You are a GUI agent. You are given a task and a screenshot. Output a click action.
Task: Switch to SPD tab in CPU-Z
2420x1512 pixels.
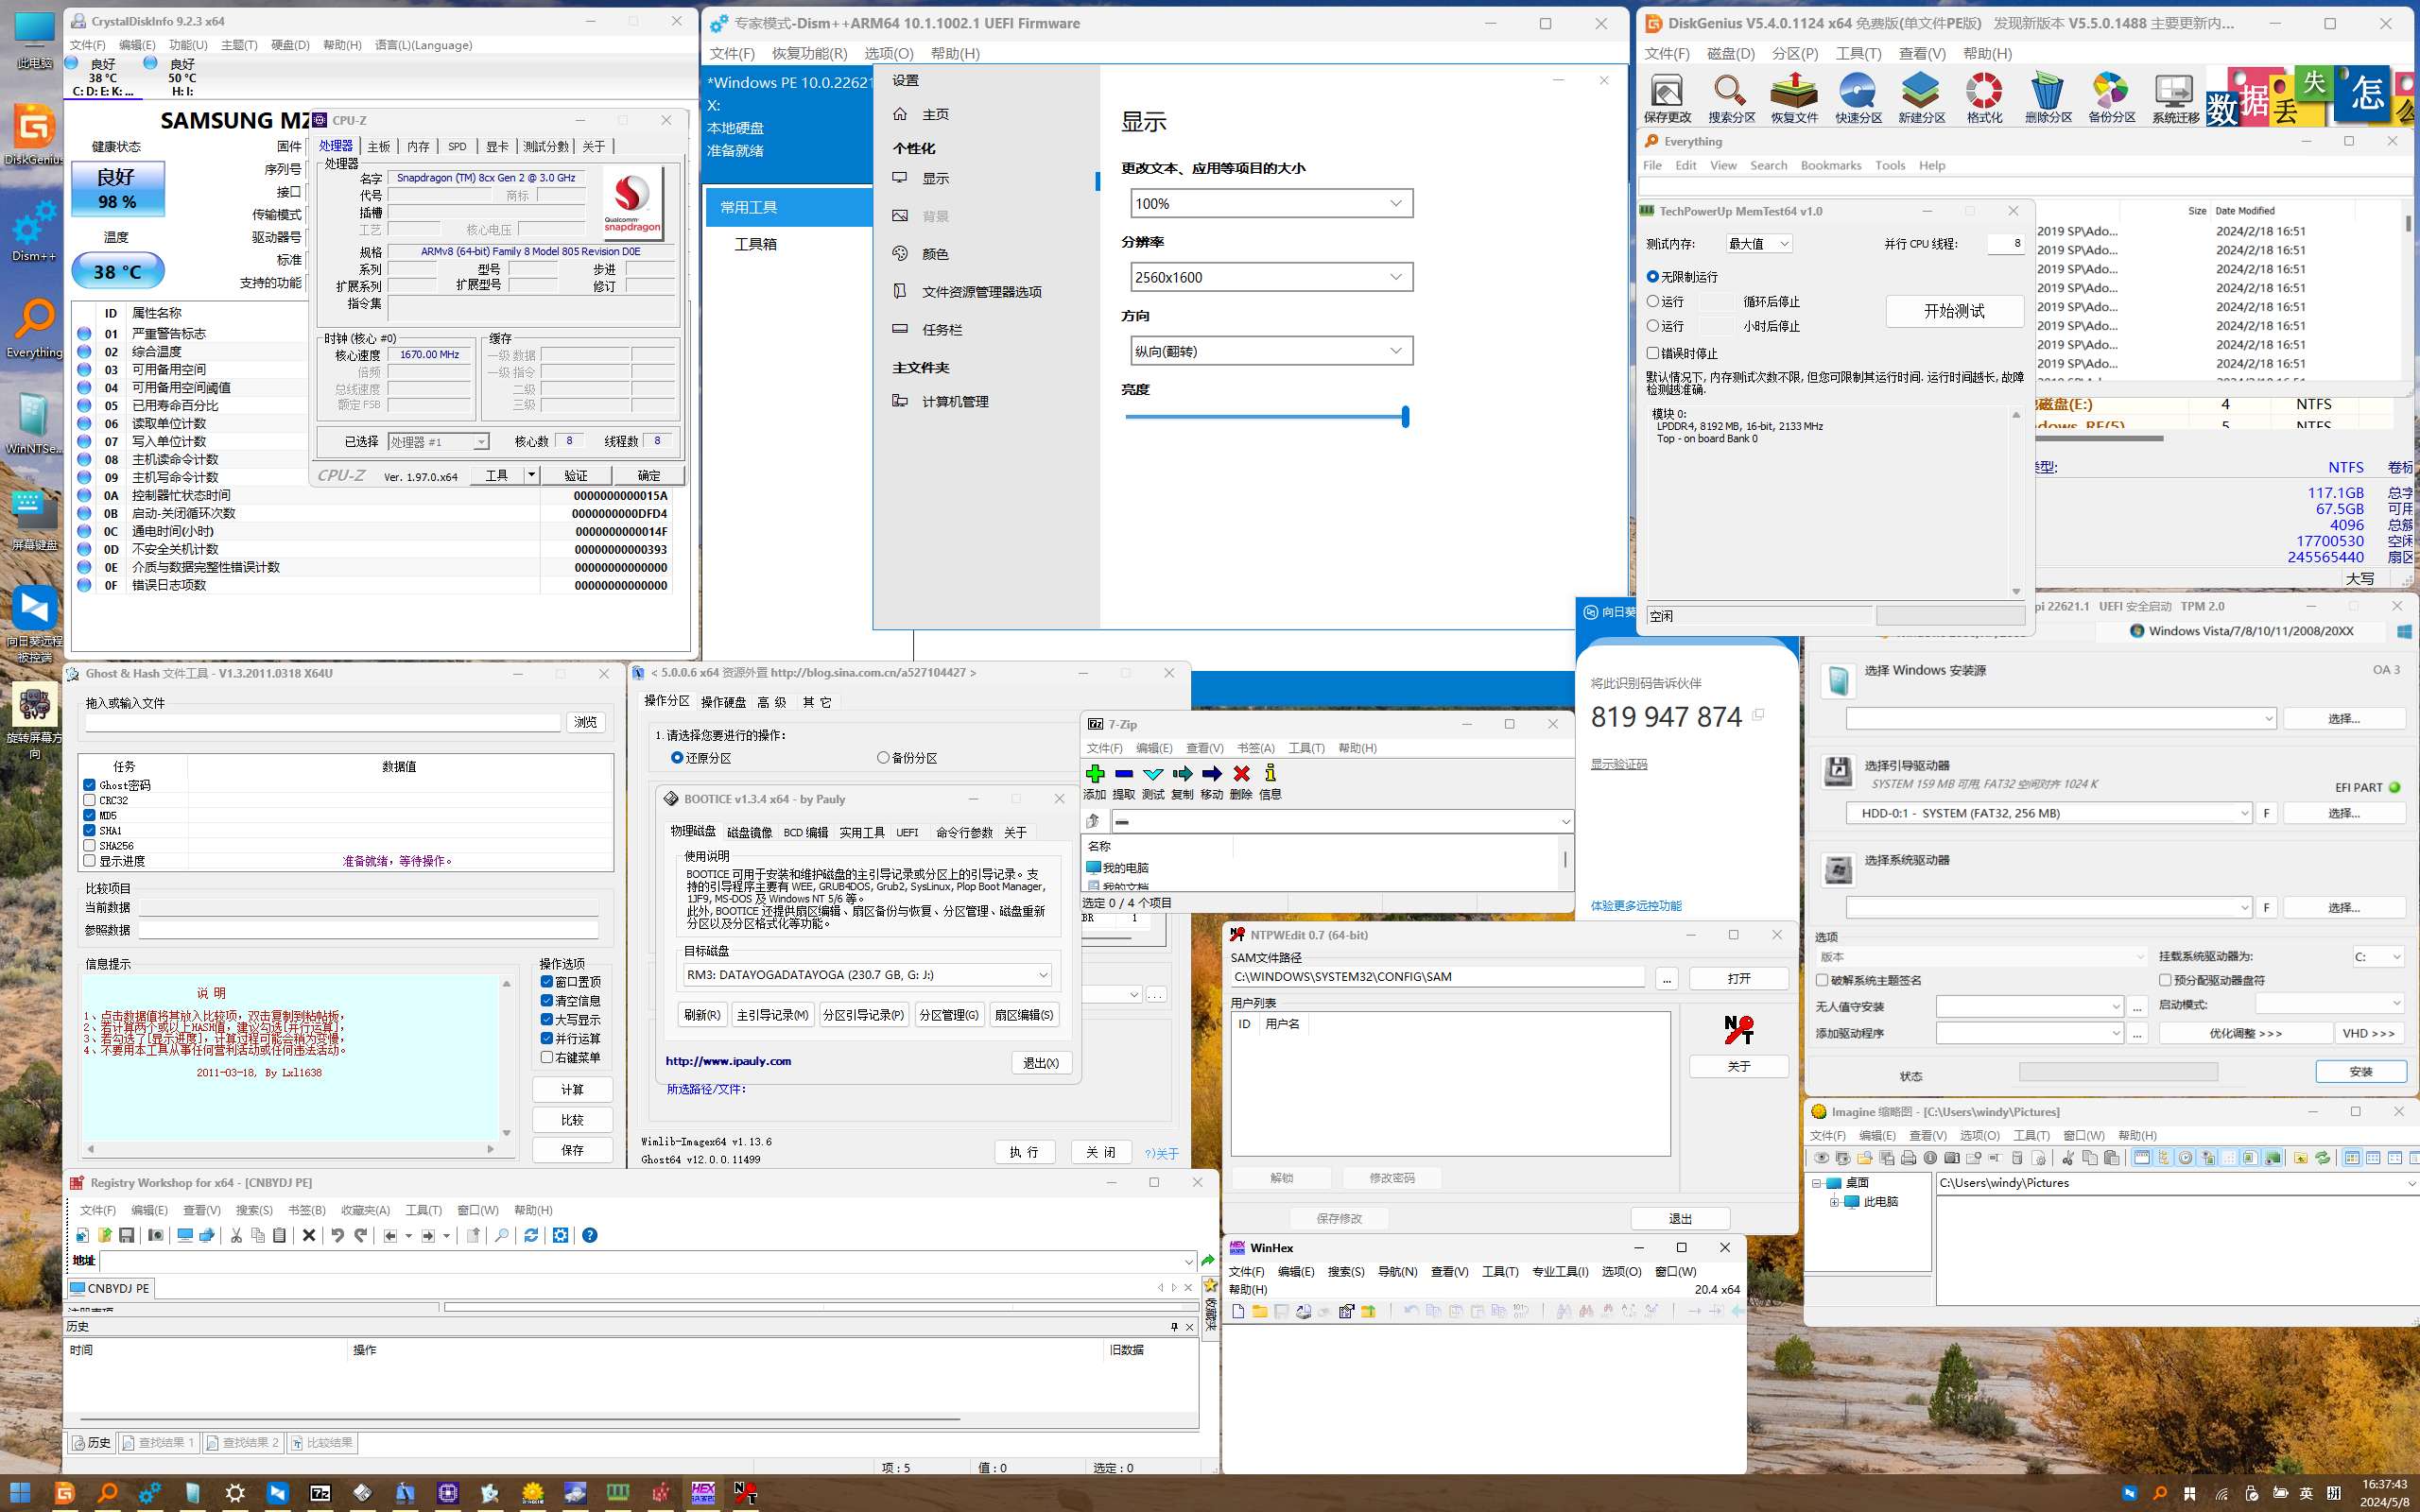click(x=457, y=147)
